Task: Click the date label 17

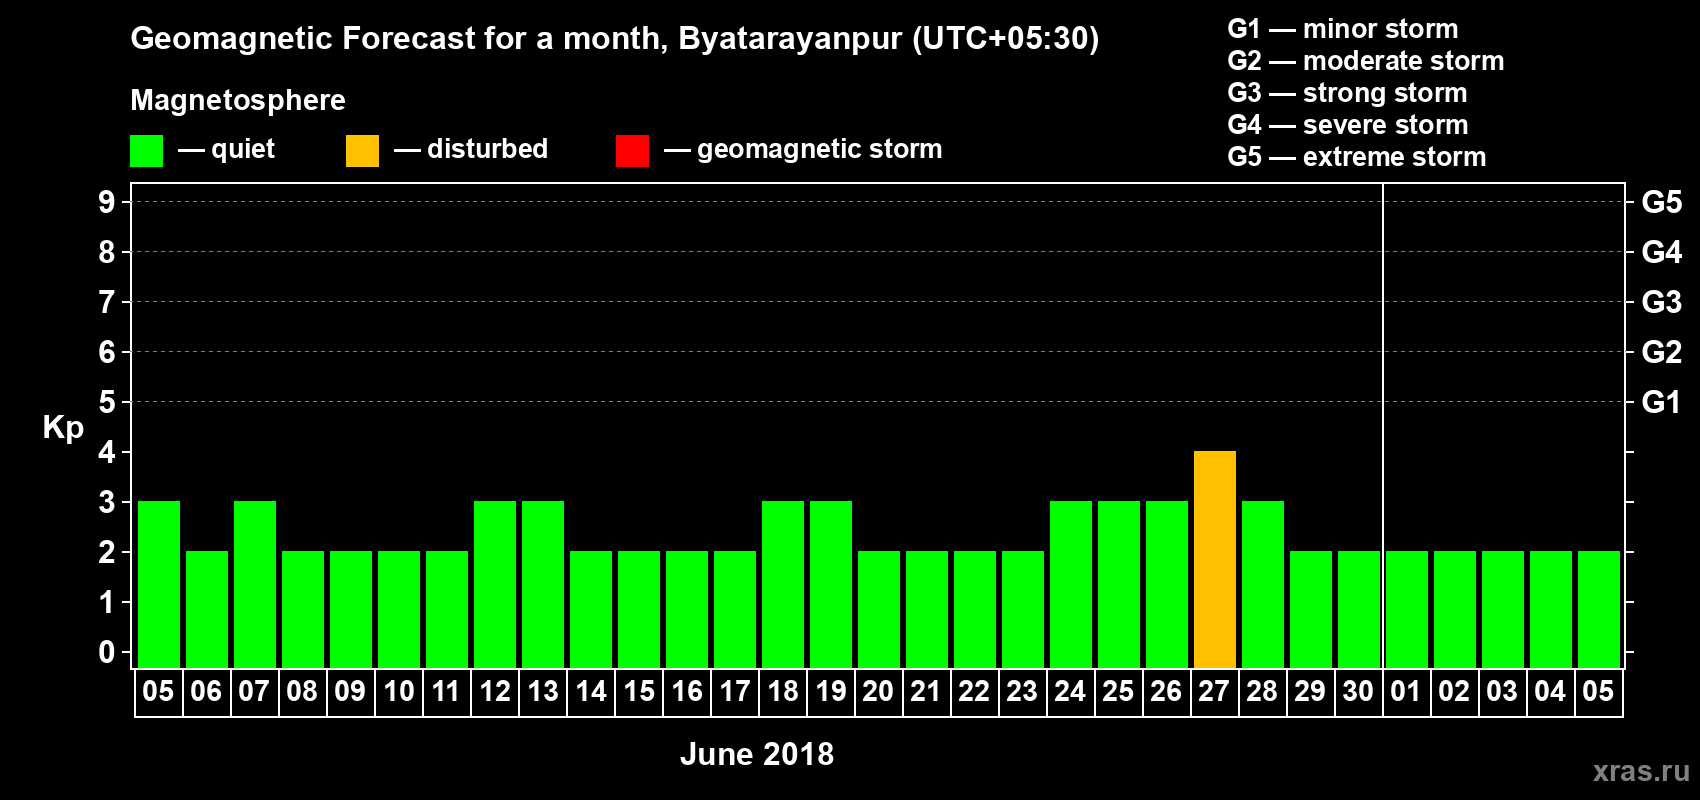Action: (x=734, y=692)
